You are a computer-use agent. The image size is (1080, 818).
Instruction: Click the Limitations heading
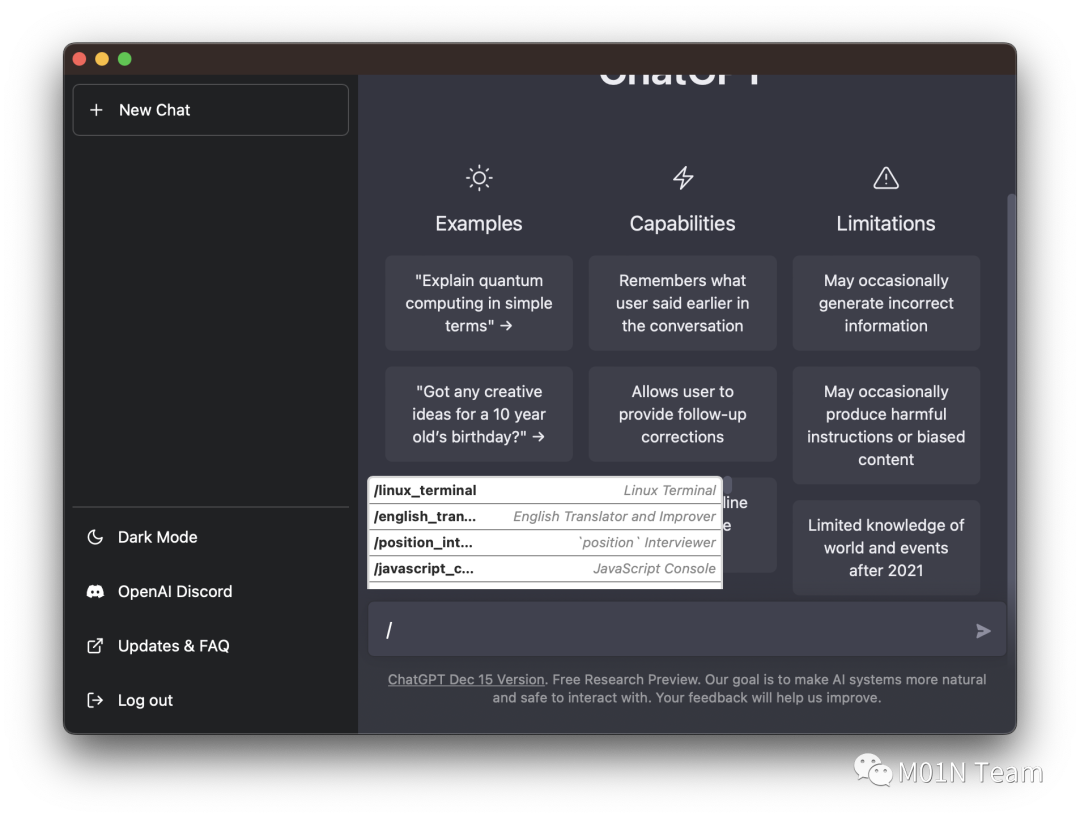[x=886, y=224]
